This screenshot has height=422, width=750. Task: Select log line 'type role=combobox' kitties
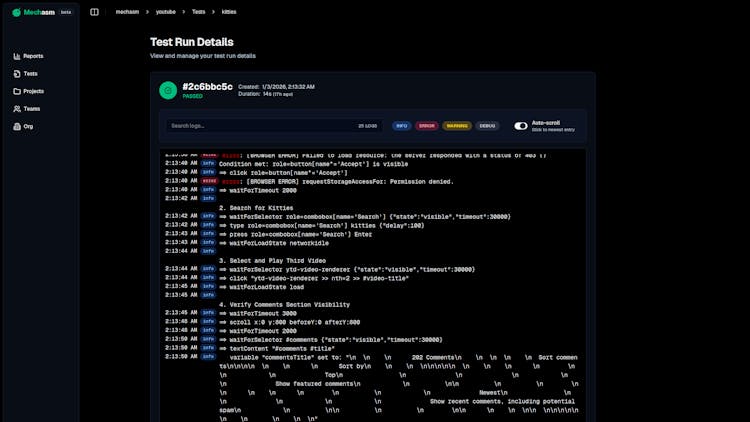[x=321, y=225]
